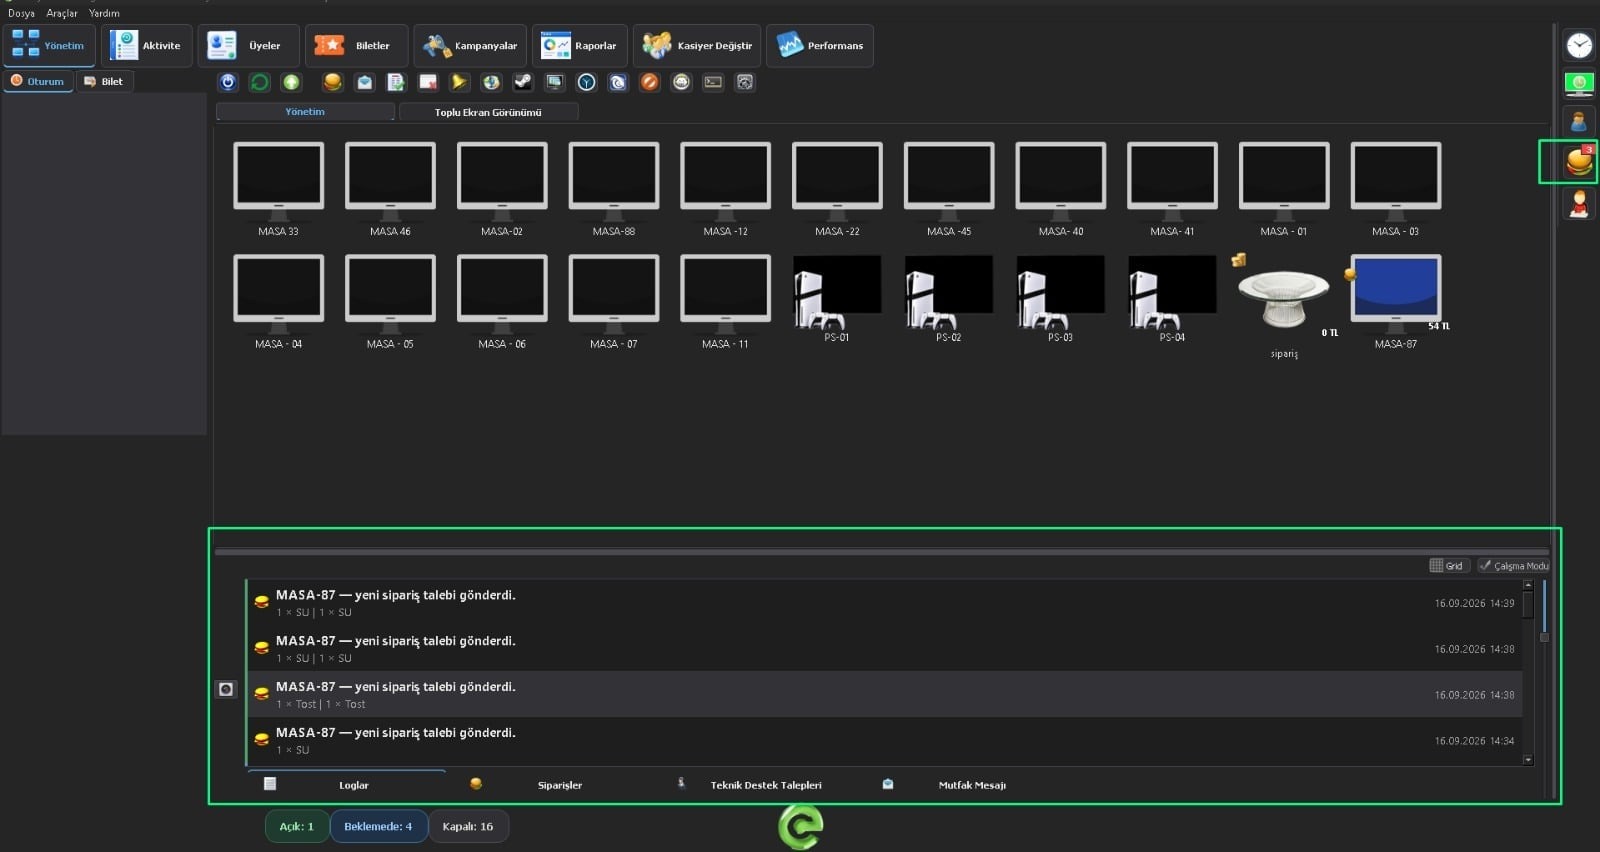Open the Aktivite section
The image size is (1600, 852).
[x=147, y=46]
